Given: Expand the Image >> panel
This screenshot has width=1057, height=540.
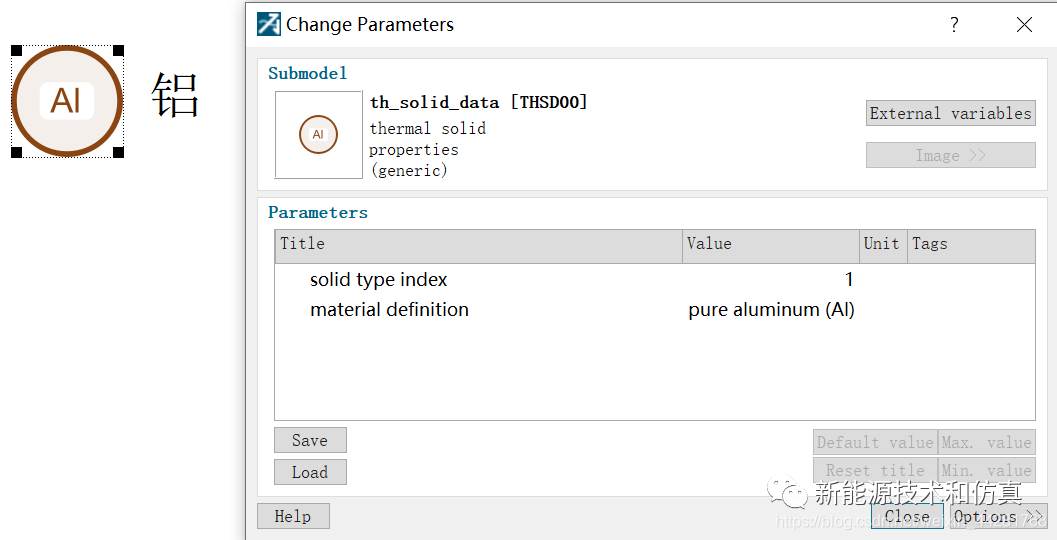Looking at the screenshot, I should coord(950,155).
